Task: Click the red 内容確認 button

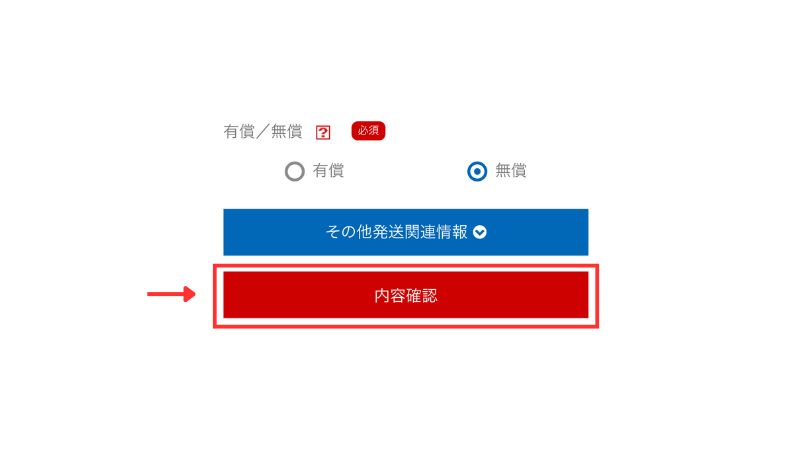Action: pos(406,295)
